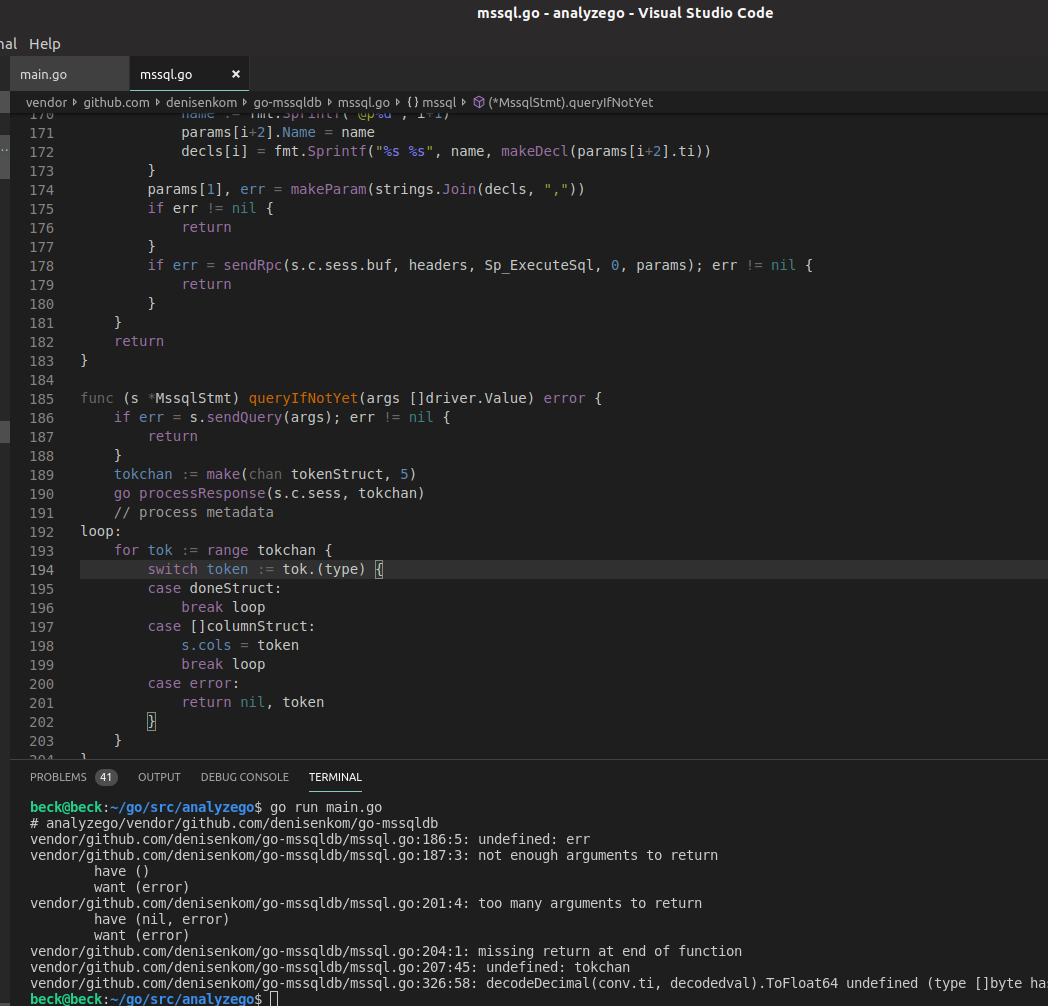Open the OUTPUT panel

(159, 777)
